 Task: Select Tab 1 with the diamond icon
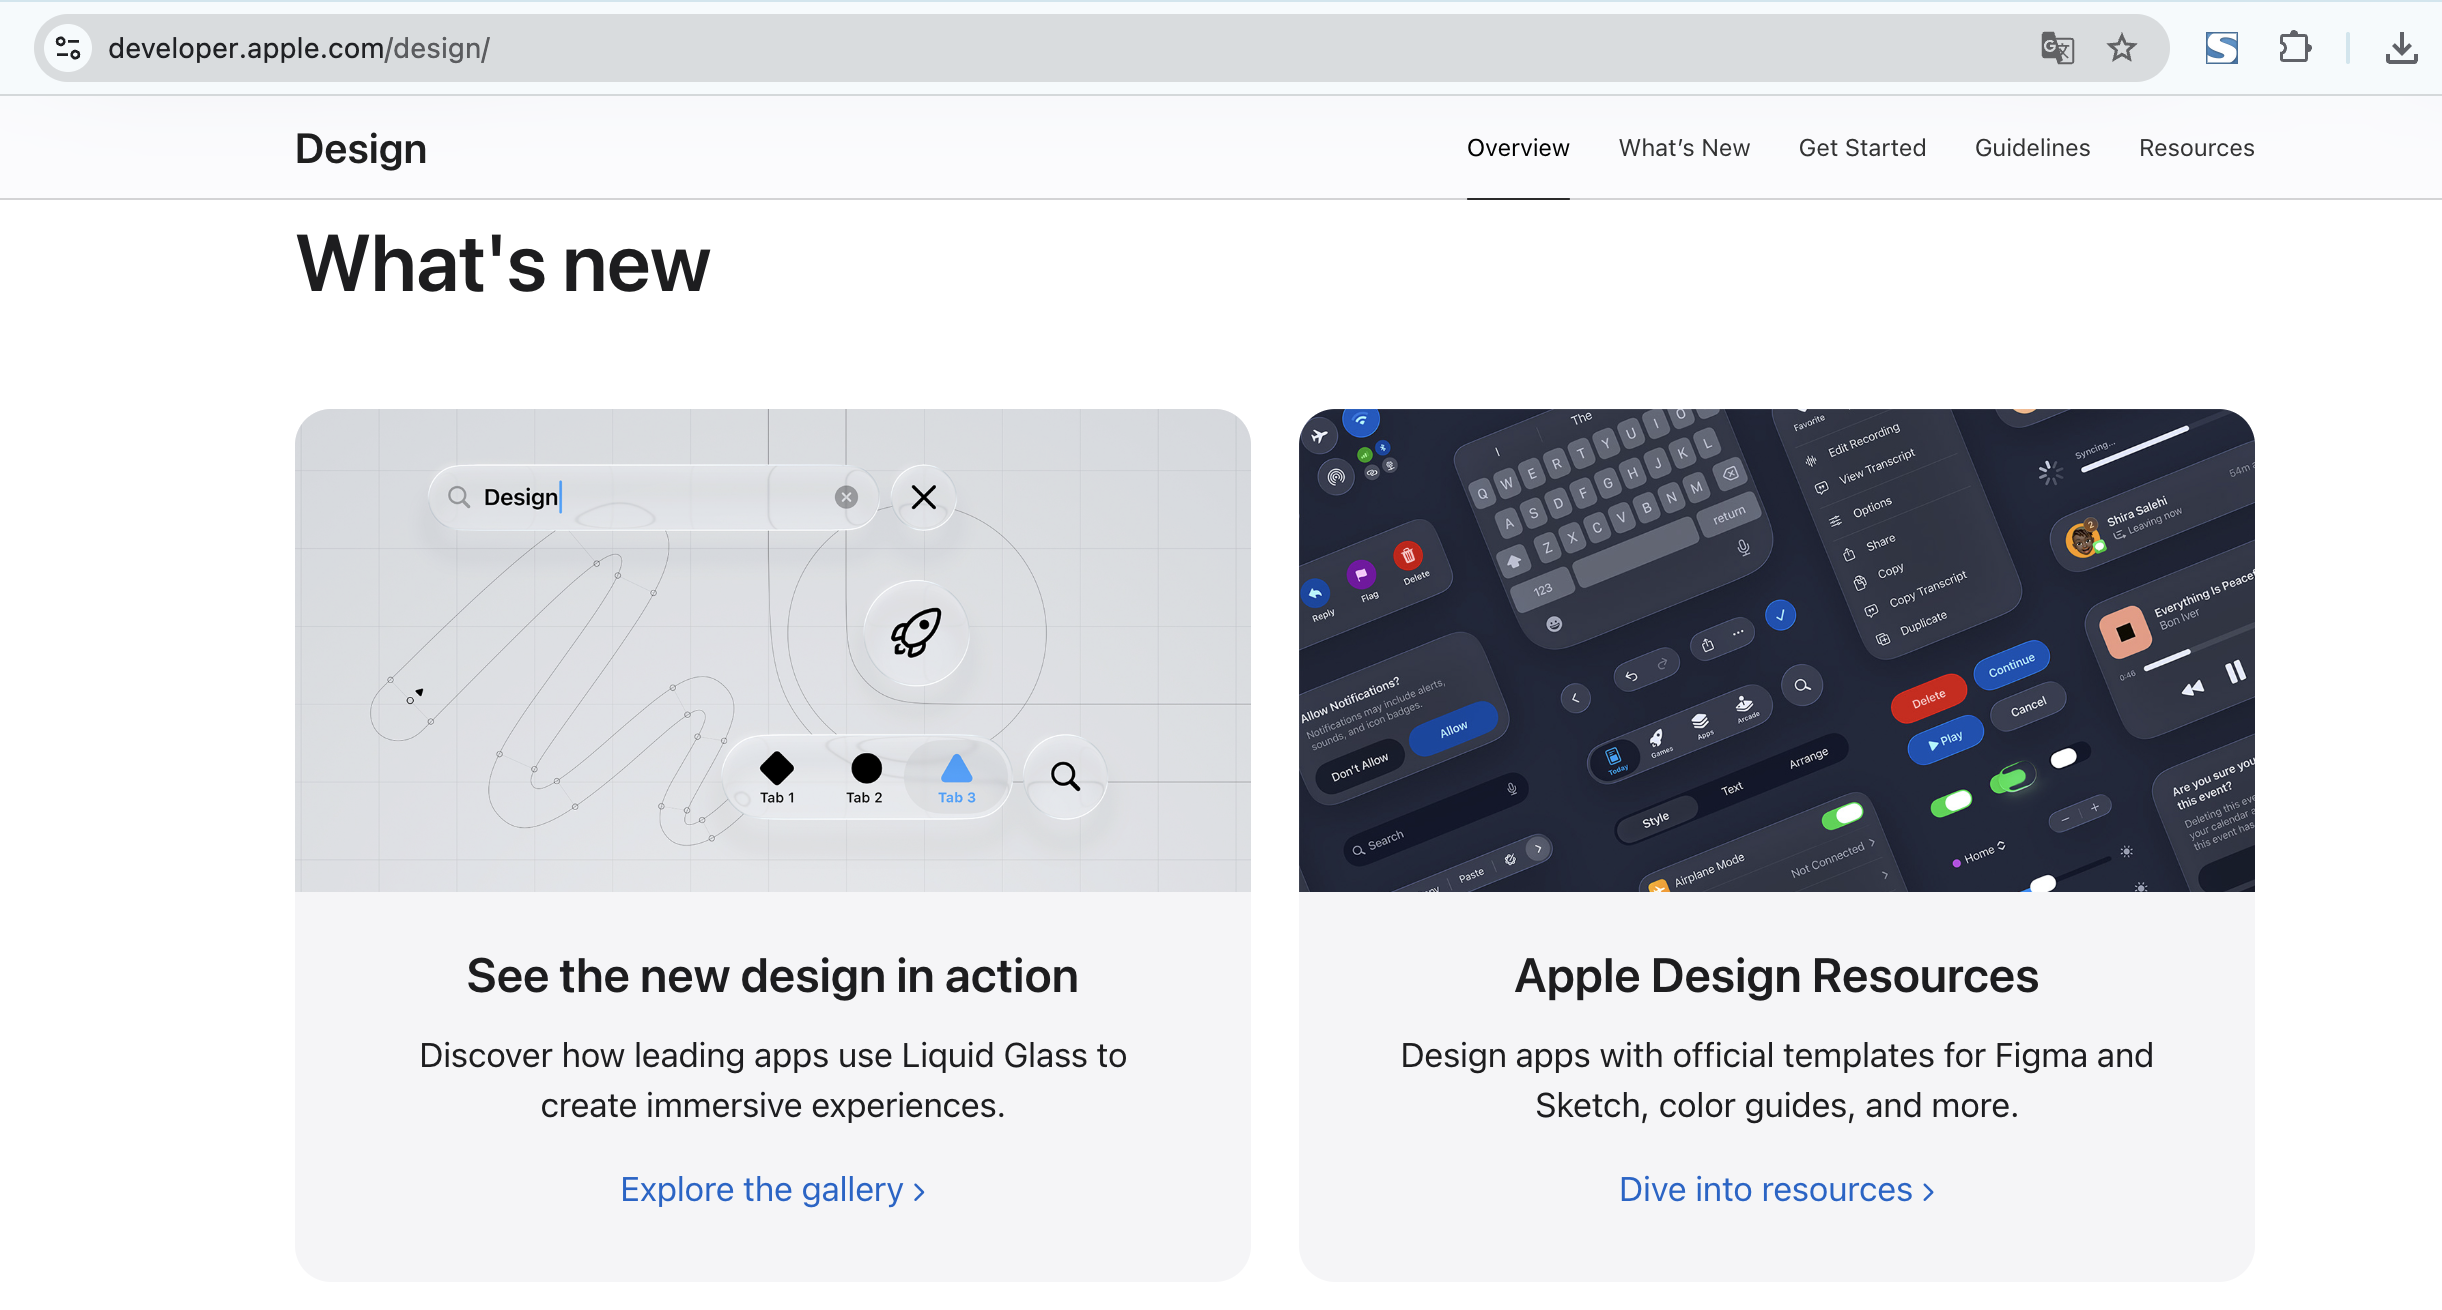coord(777,777)
